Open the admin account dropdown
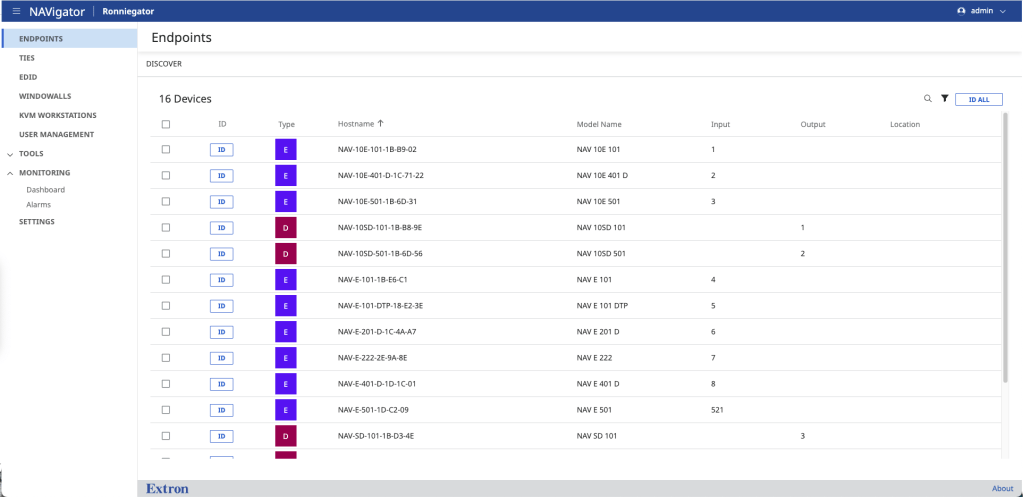This screenshot has height=497, width=1023. 1002,10
